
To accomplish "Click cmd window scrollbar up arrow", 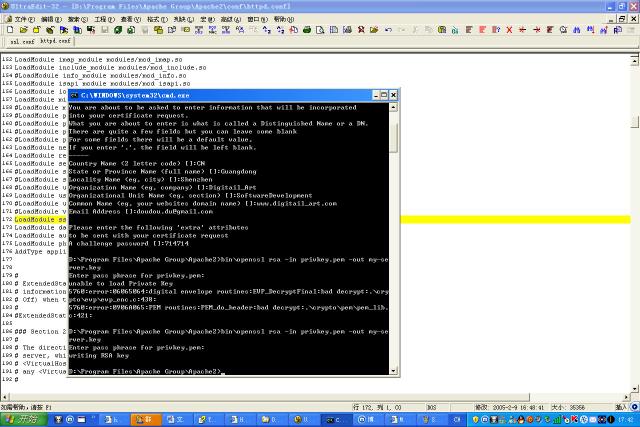I will coord(393,107).
